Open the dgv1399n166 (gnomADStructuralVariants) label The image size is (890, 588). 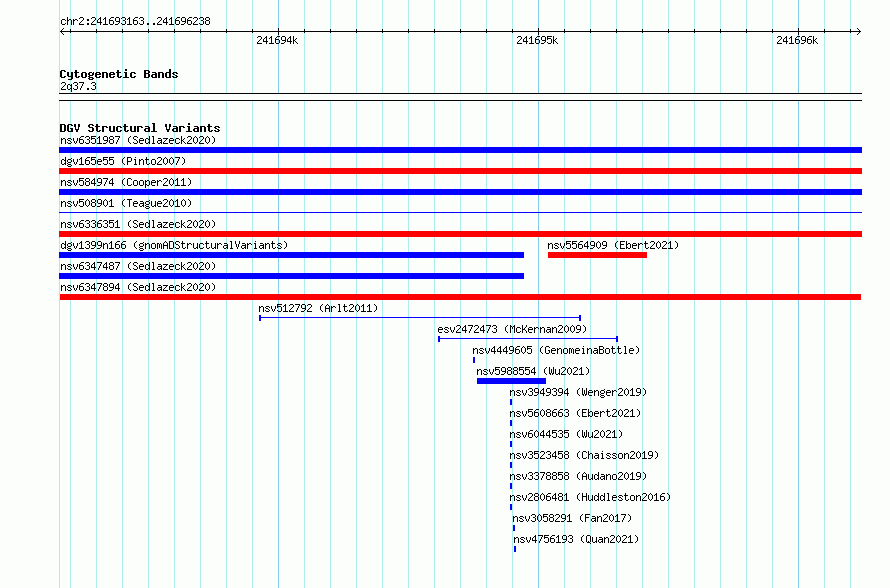(174, 245)
